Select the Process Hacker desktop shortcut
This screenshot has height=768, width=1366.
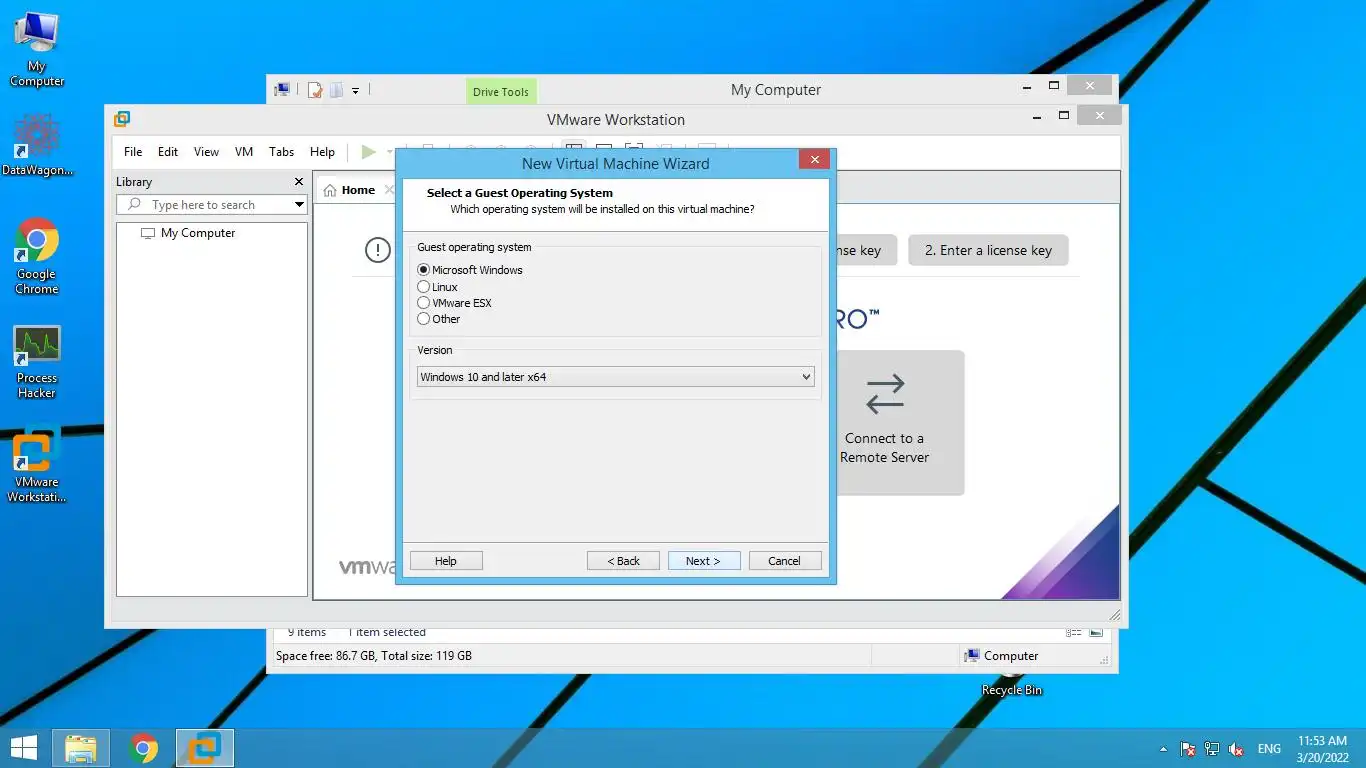click(37, 362)
